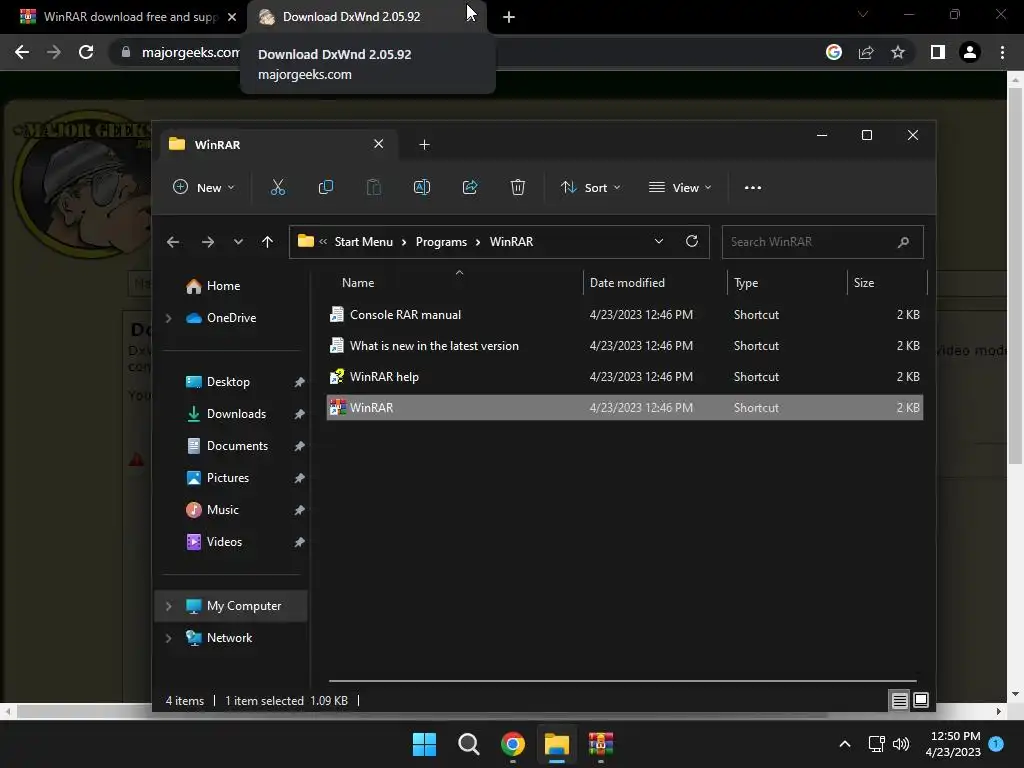This screenshot has width=1024, height=768.
Task: Click the search magnifier in Search WinRAR box
Action: tap(904, 242)
